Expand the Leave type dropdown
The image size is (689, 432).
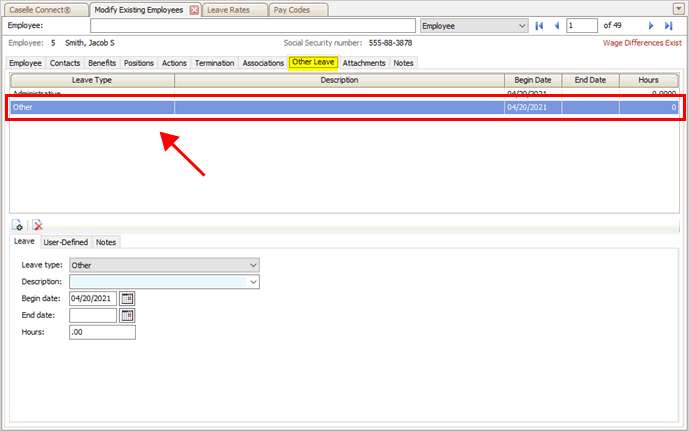tap(254, 265)
